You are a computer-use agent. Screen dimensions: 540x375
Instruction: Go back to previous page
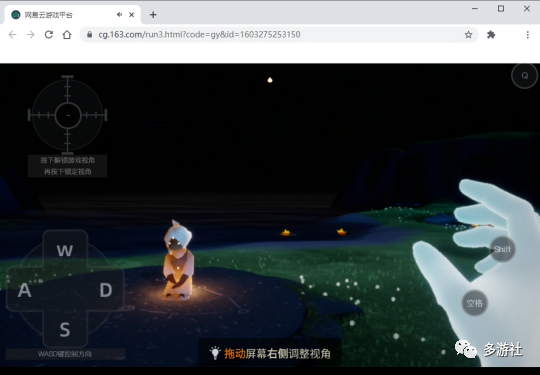(x=12, y=34)
